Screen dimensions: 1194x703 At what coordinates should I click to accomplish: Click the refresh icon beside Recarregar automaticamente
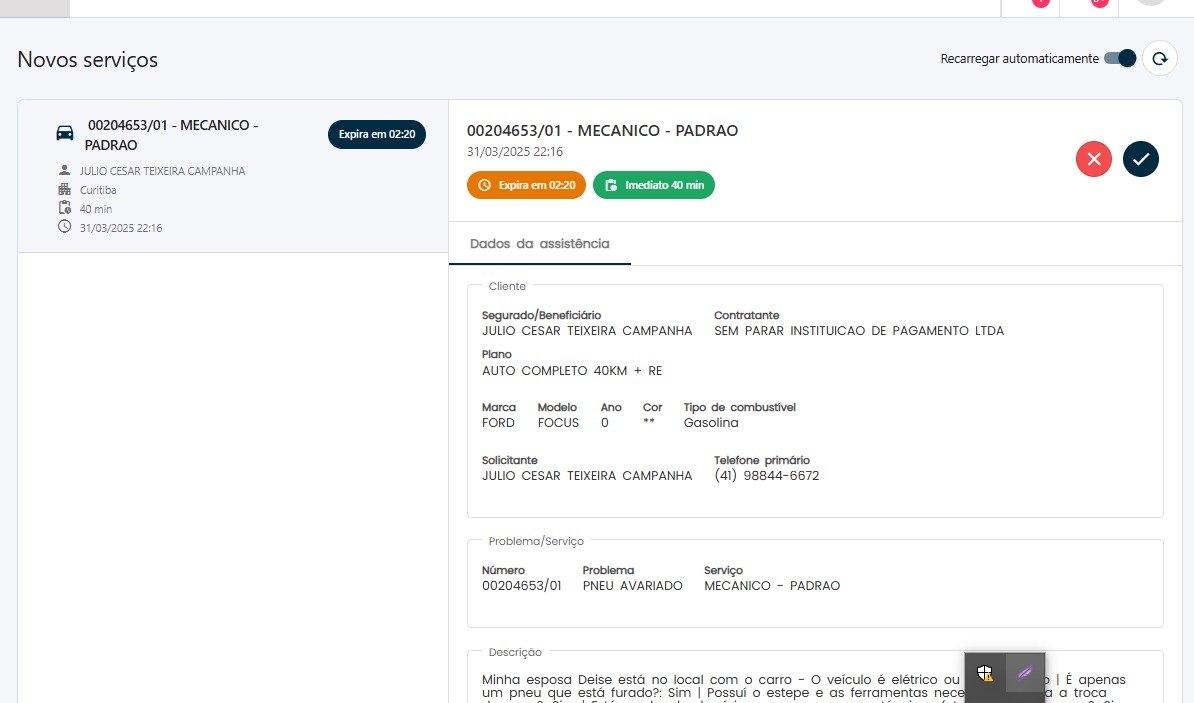pos(1159,59)
